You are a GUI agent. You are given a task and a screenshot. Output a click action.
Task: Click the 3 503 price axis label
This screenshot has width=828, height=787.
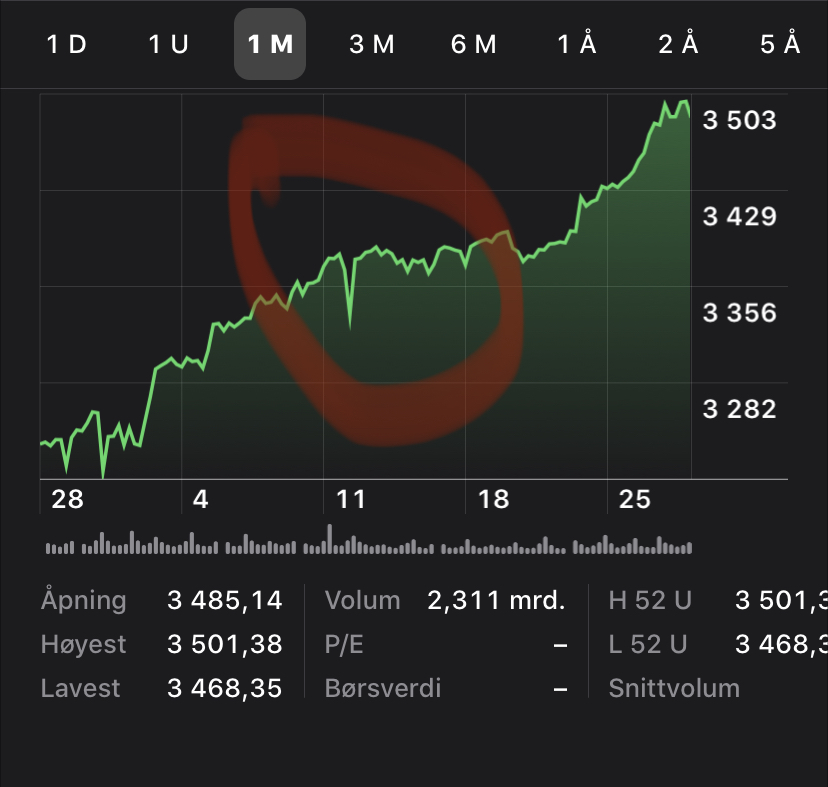(x=739, y=120)
